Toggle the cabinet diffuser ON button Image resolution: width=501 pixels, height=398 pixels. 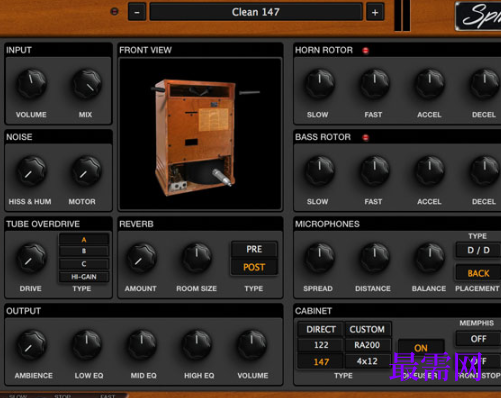coord(421,348)
